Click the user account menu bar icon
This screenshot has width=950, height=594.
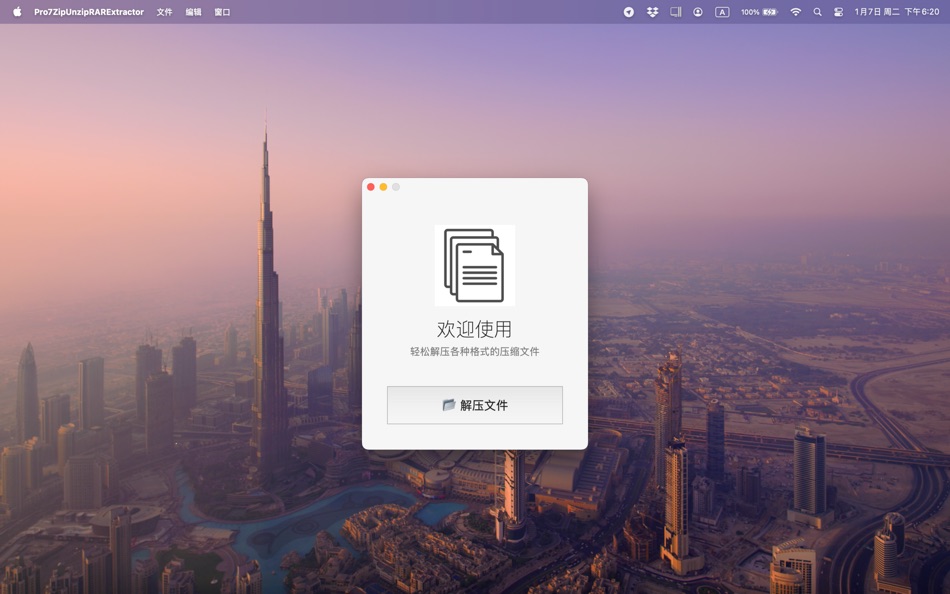697,12
